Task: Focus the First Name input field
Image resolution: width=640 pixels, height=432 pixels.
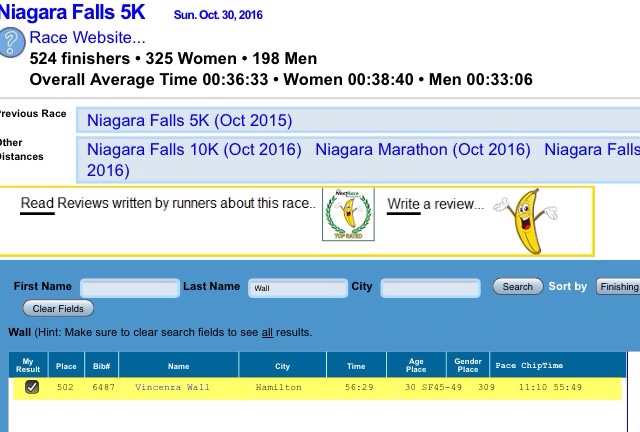Action: click(130, 288)
